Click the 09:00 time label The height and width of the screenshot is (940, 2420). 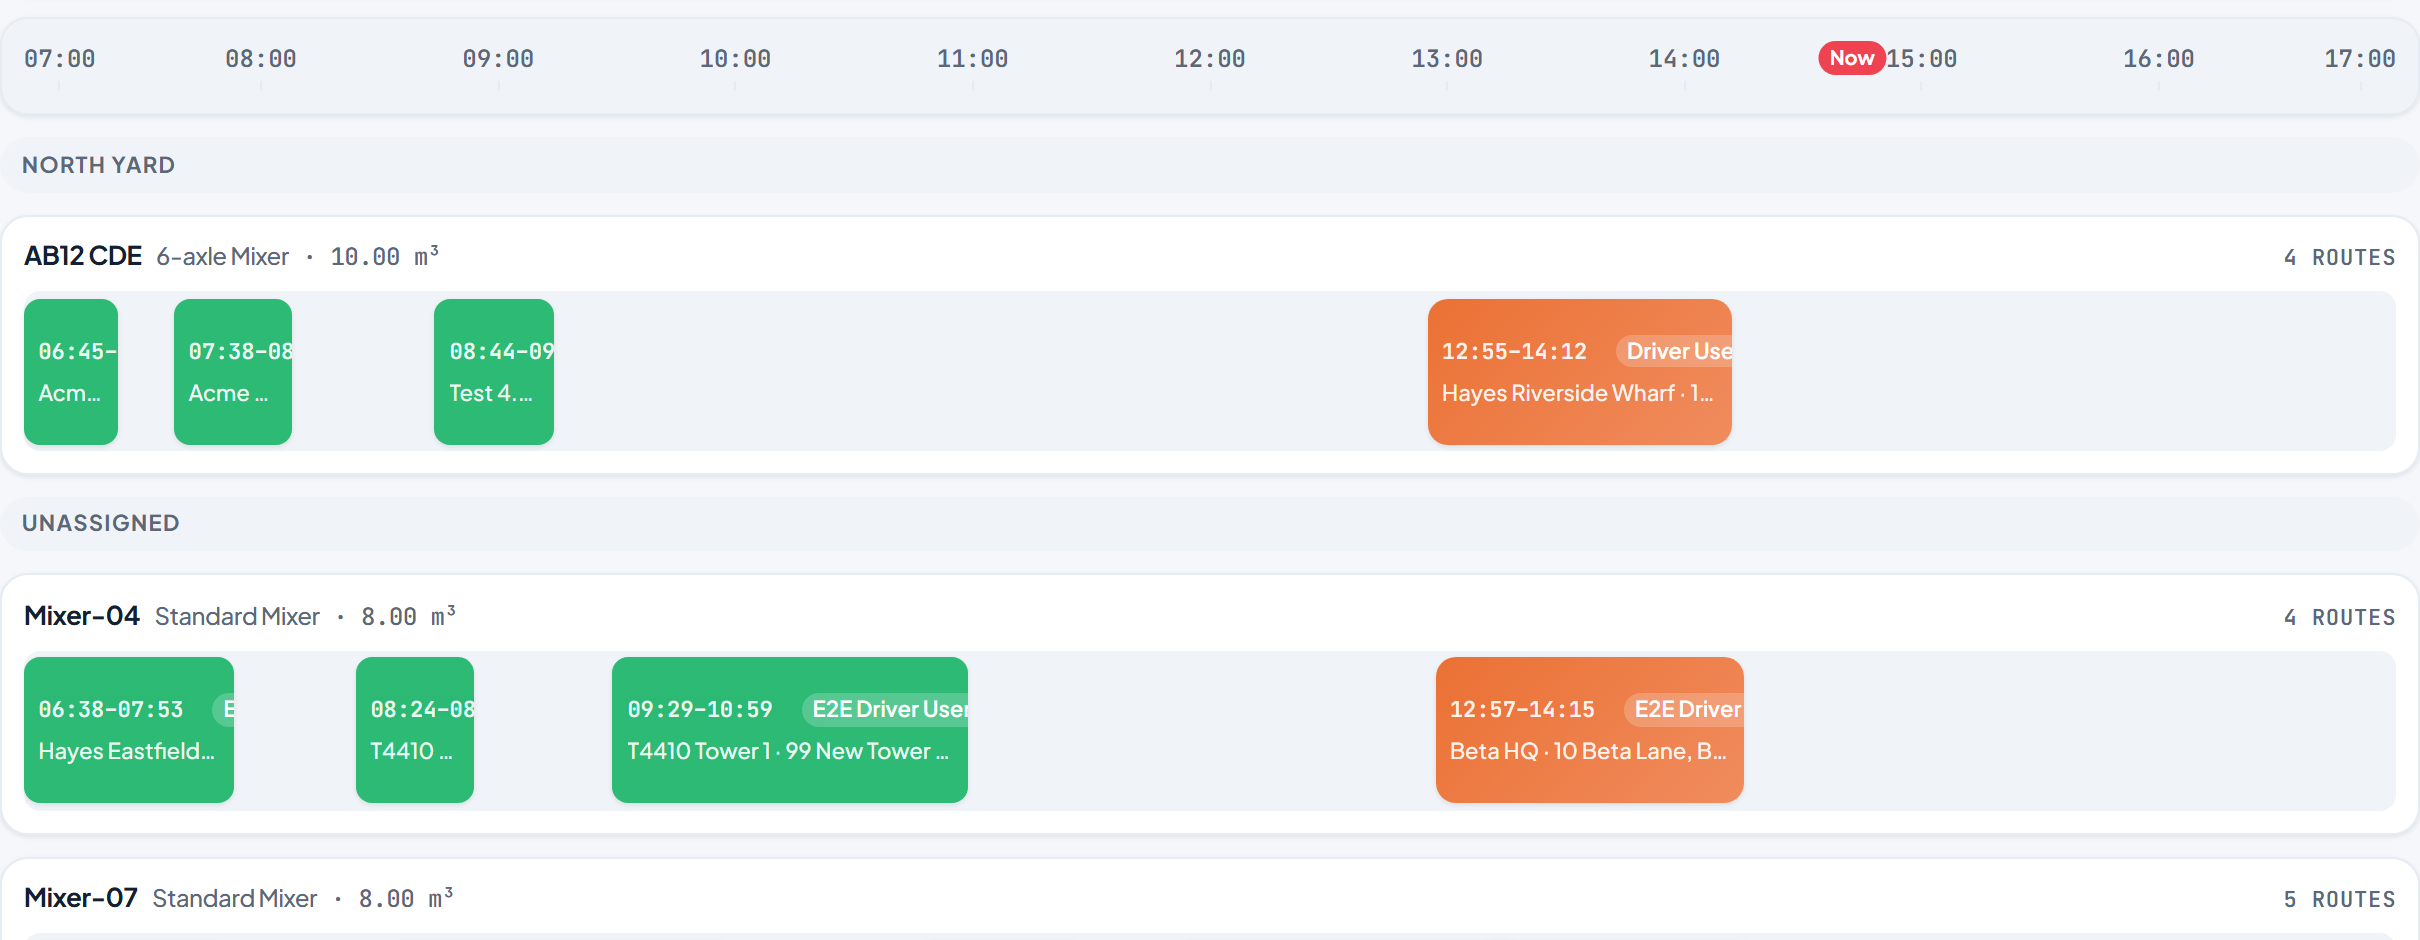[x=498, y=59]
